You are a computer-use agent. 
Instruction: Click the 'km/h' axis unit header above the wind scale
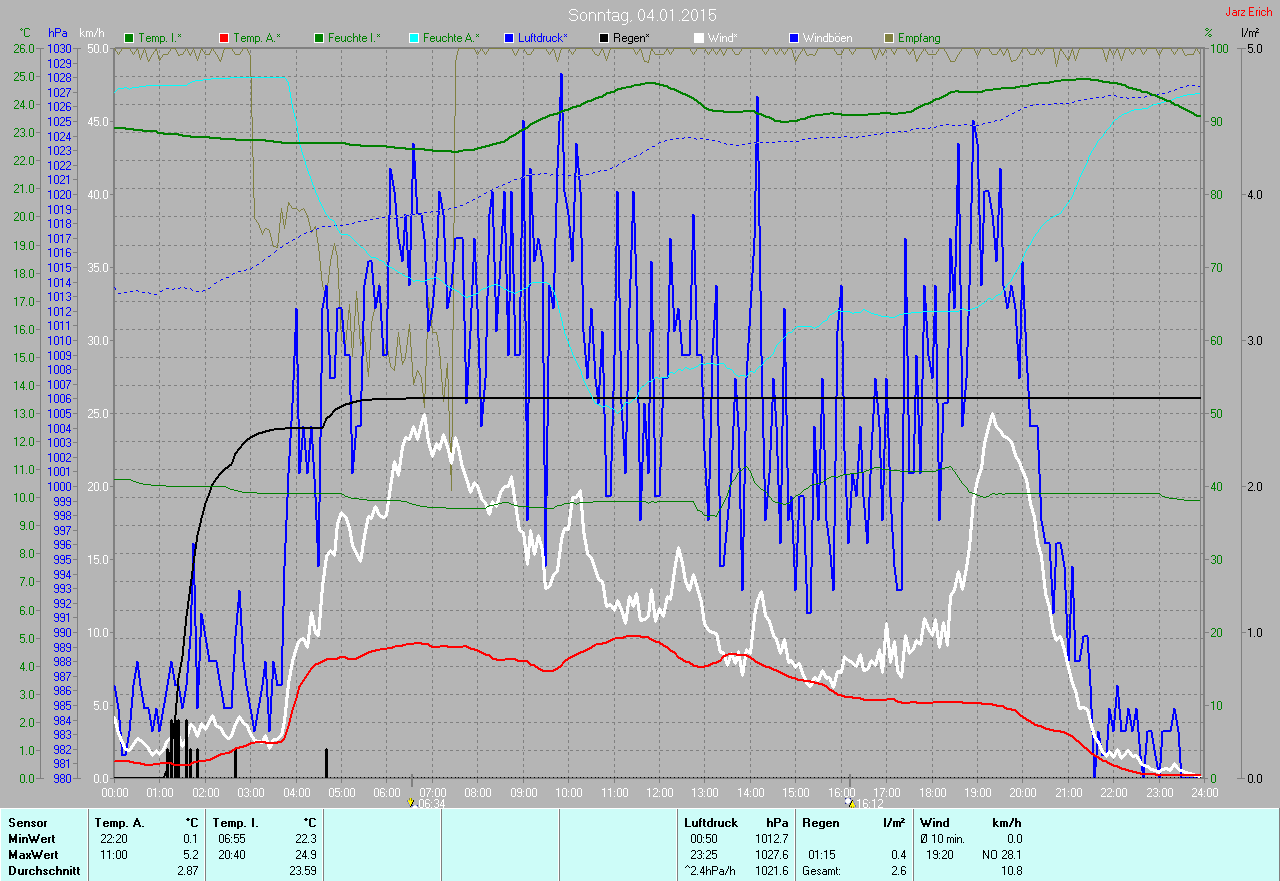pos(91,33)
